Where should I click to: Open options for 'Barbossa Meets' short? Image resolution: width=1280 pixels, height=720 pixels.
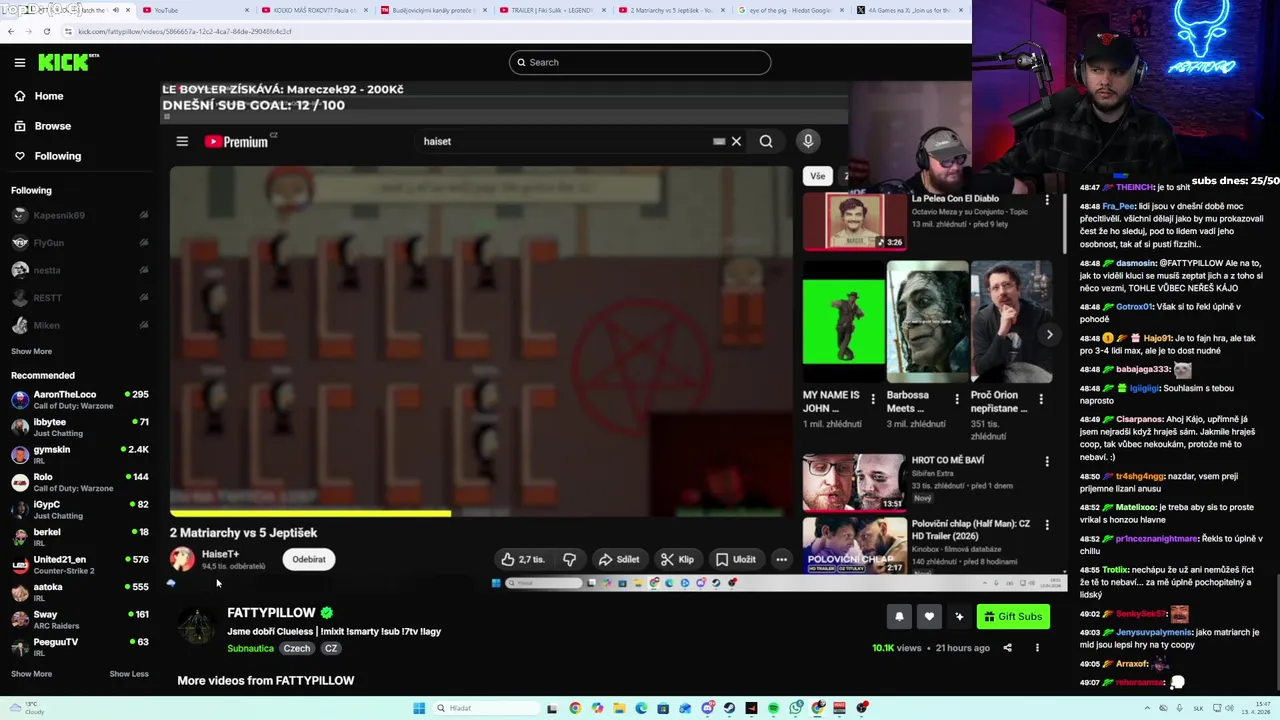[957, 399]
